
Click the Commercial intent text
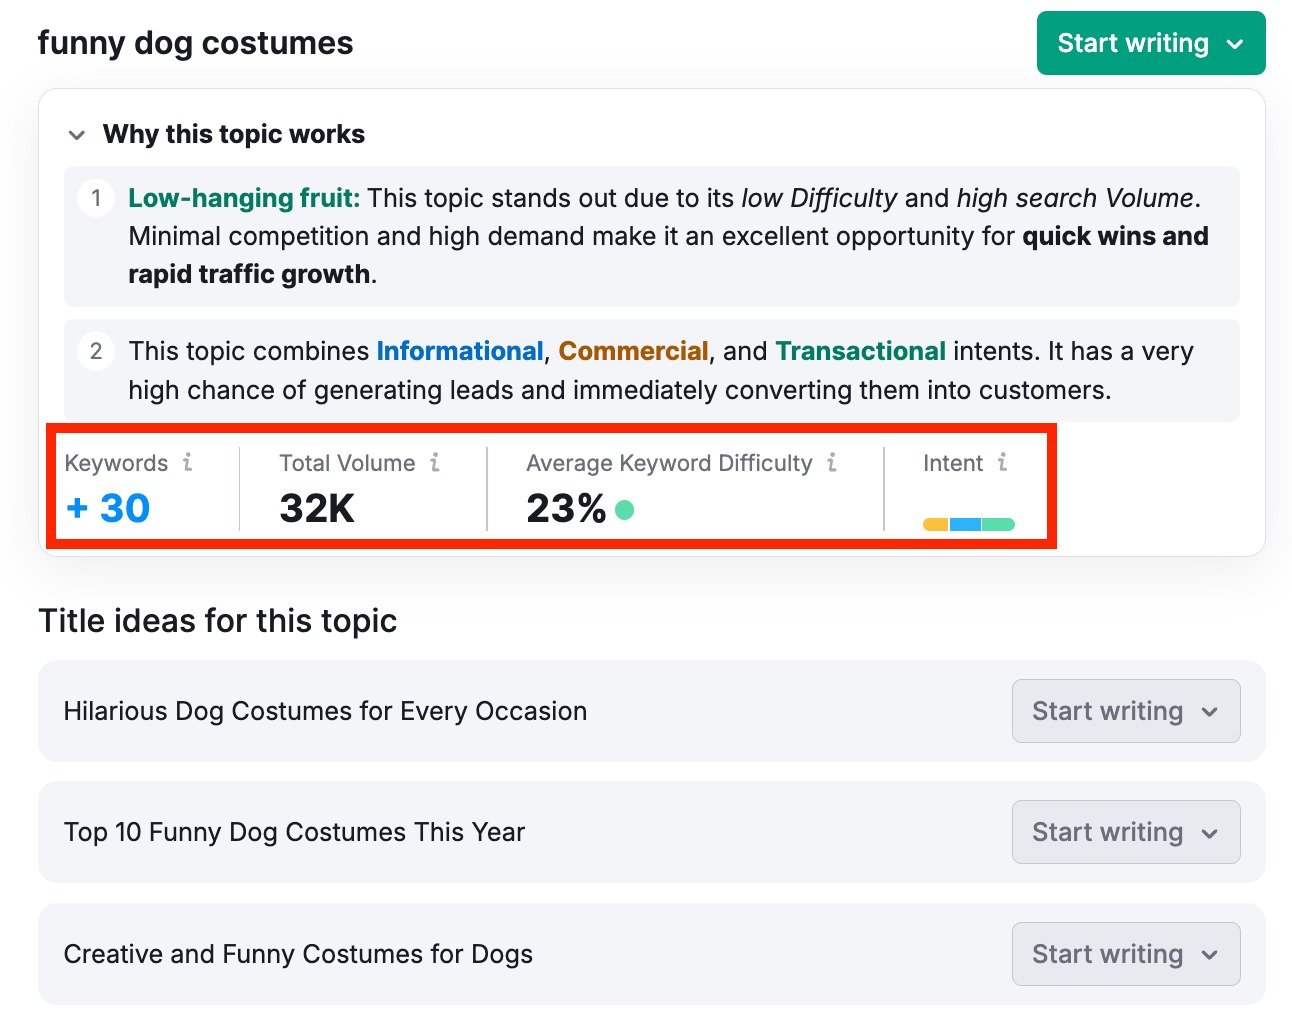(x=634, y=351)
